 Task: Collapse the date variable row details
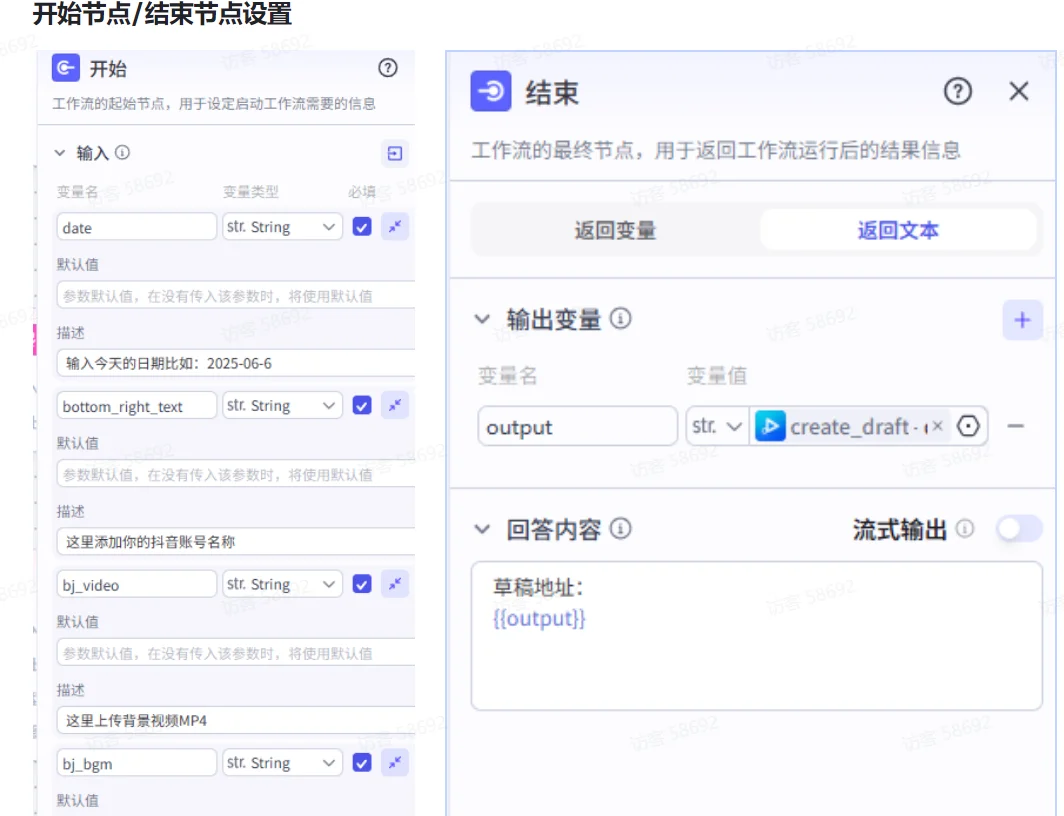(395, 227)
